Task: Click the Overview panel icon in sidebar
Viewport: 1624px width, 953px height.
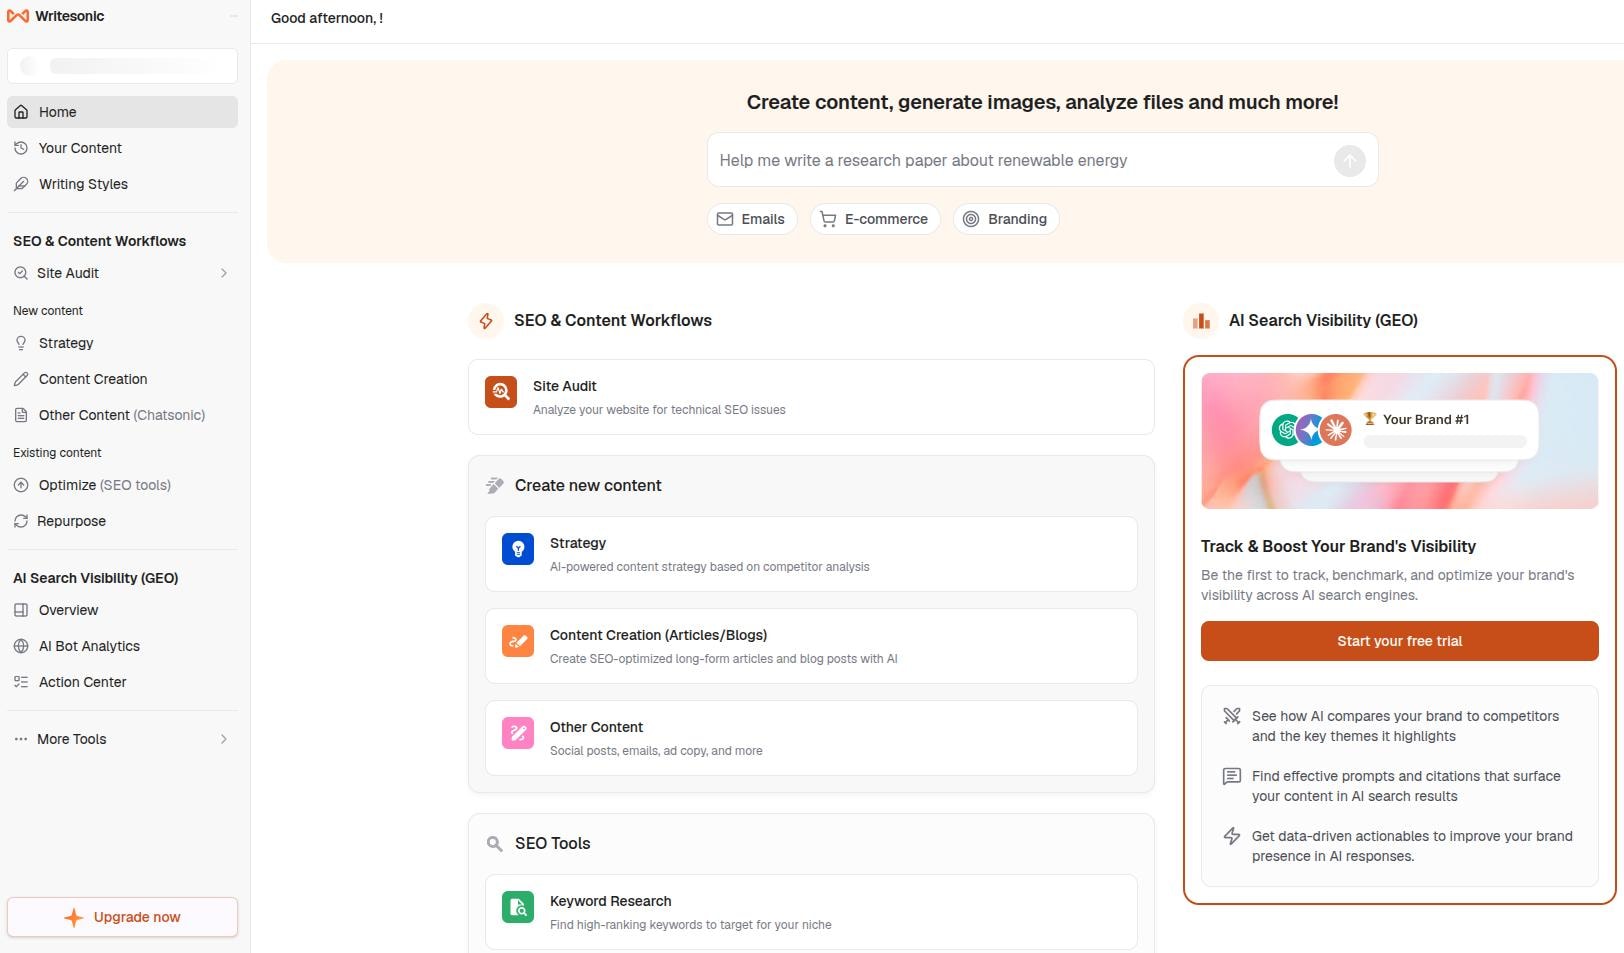Action: pos(21,610)
